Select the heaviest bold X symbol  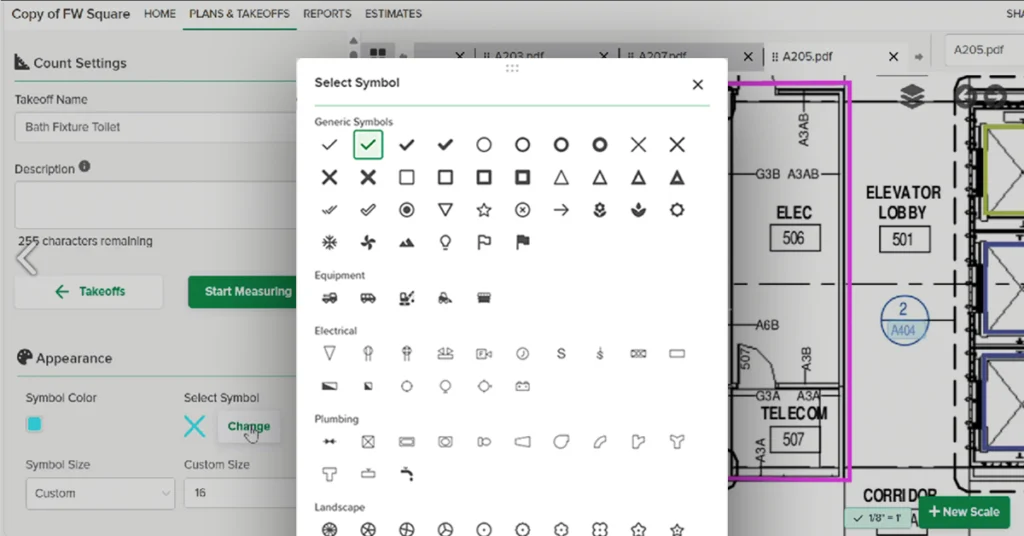coord(368,178)
